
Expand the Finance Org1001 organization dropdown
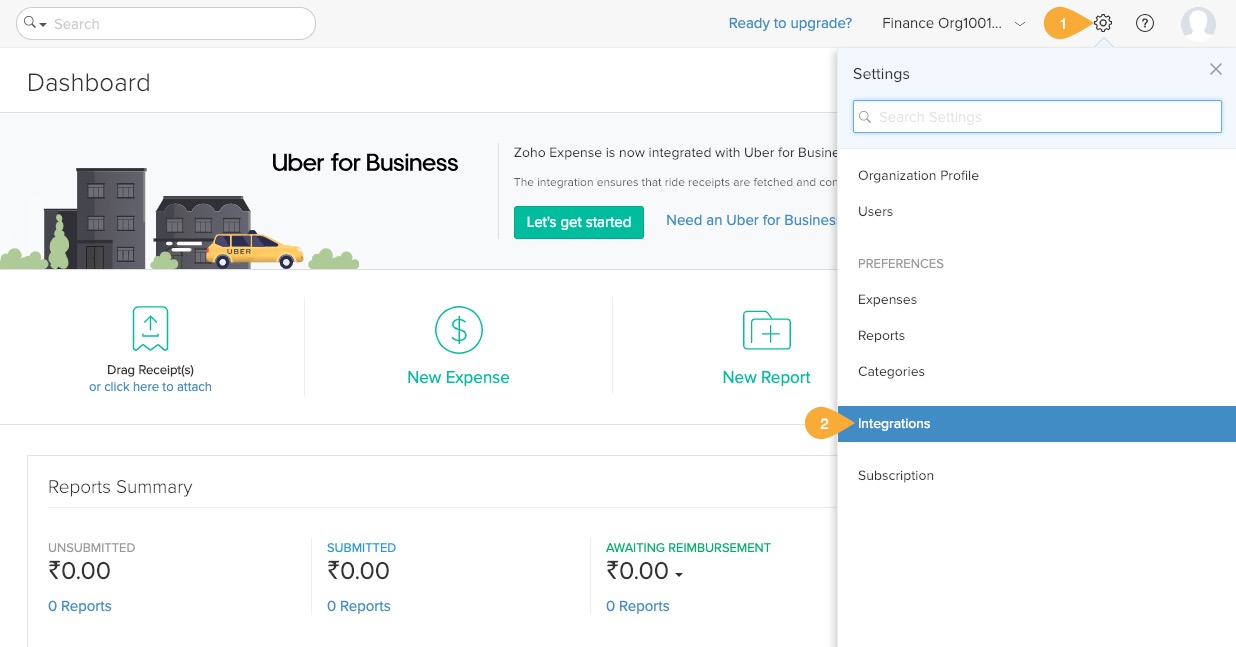(x=1019, y=23)
